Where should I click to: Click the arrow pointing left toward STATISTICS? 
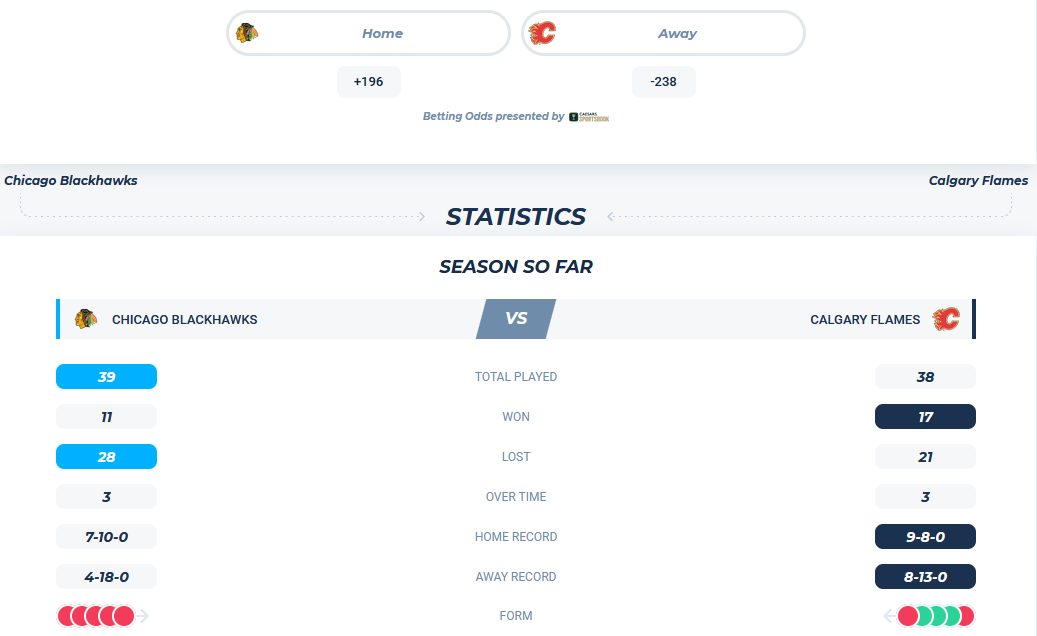click(610, 216)
